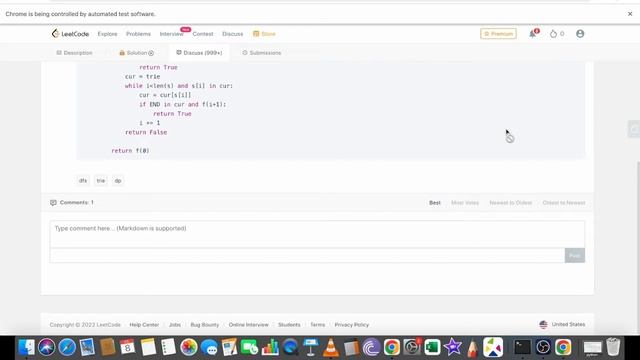Open Notes from the dock
640x360 pixels.
point(148,347)
